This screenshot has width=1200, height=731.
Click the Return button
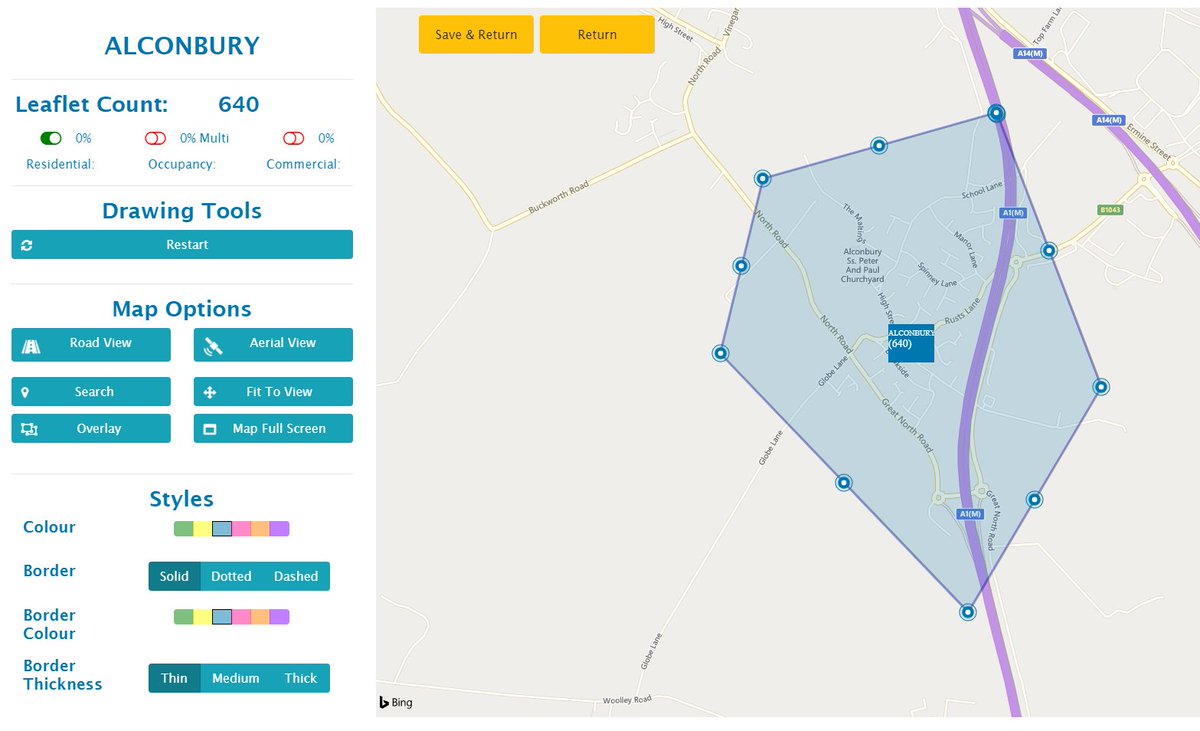[596, 34]
